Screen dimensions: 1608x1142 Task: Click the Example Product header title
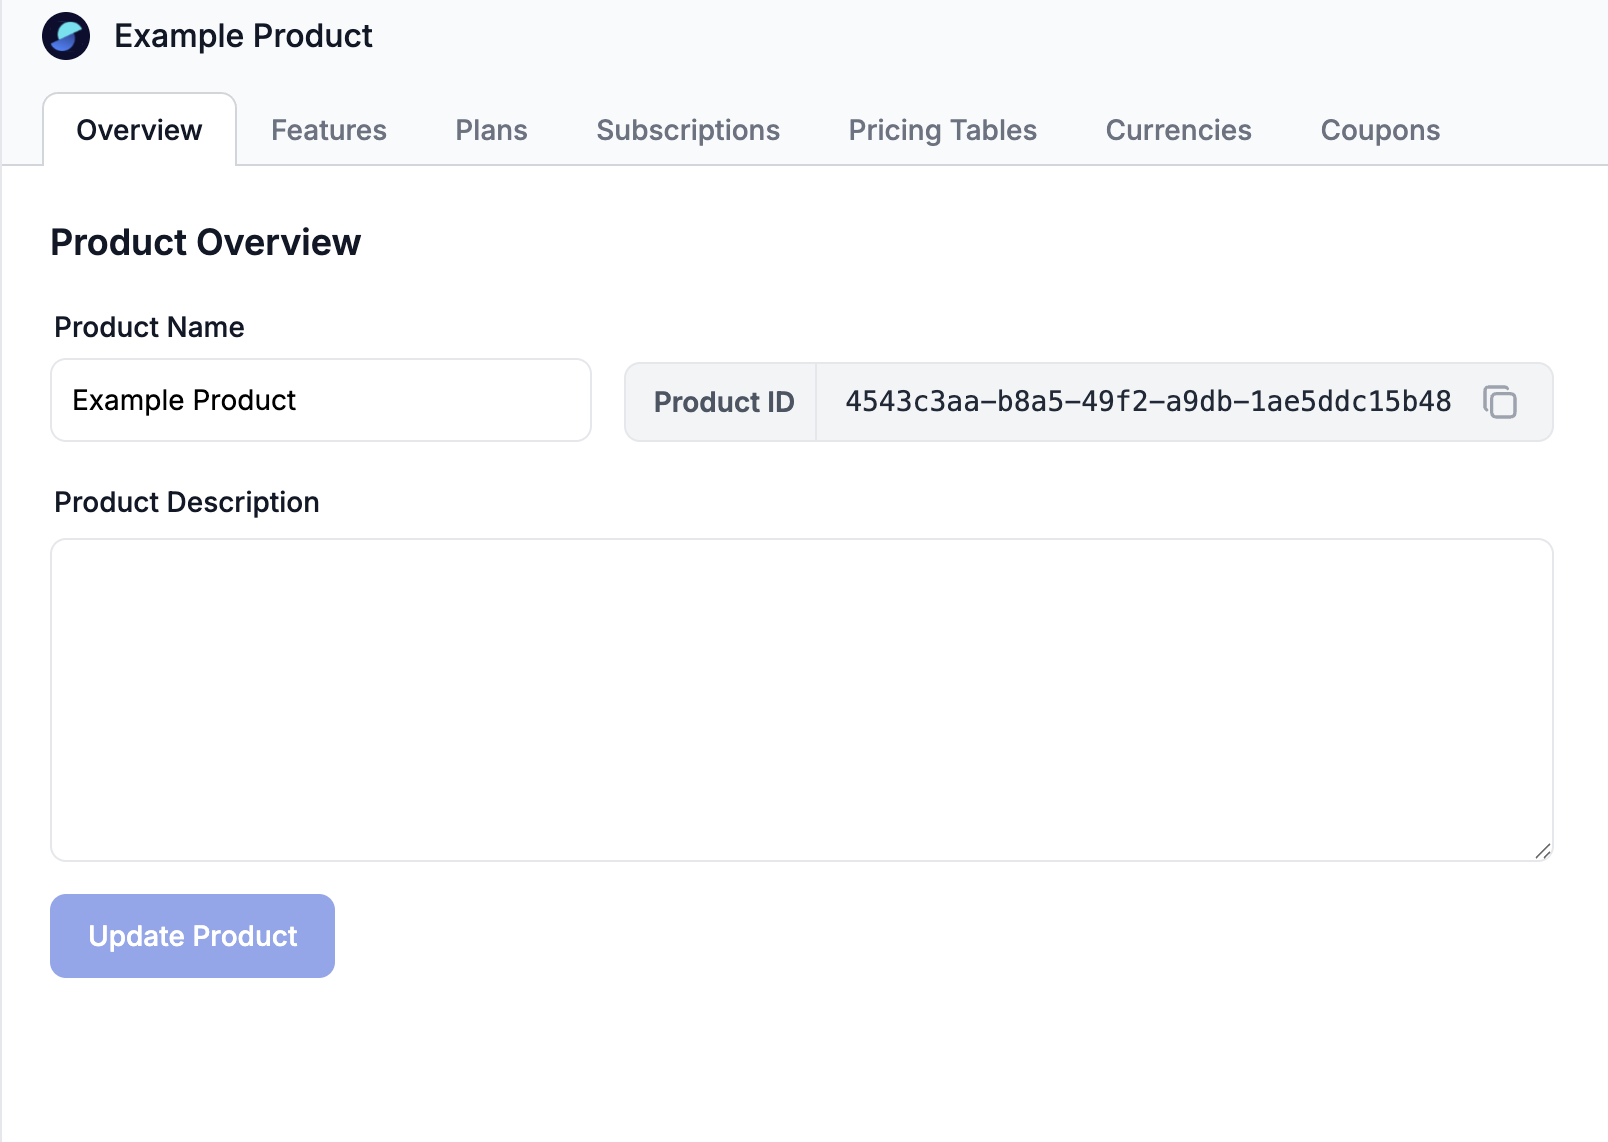tap(243, 36)
